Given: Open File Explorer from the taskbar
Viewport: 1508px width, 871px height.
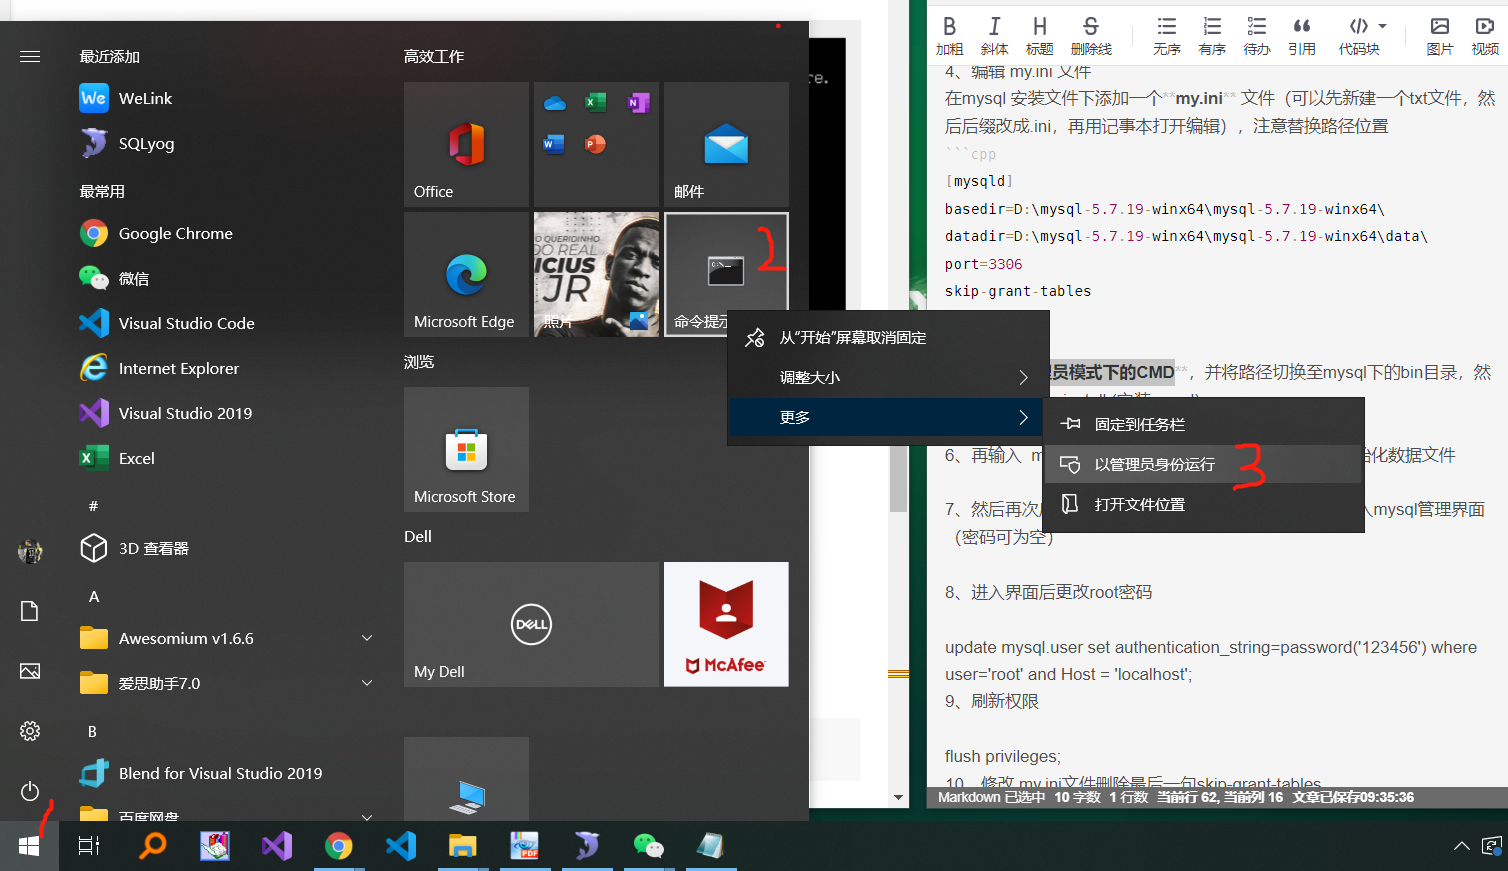Looking at the screenshot, I should pos(462,846).
